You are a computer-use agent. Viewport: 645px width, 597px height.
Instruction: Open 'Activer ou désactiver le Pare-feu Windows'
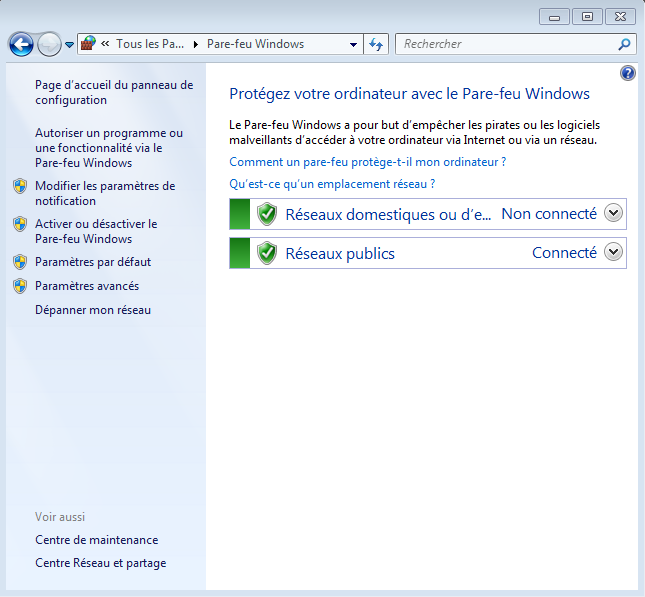tap(96, 231)
